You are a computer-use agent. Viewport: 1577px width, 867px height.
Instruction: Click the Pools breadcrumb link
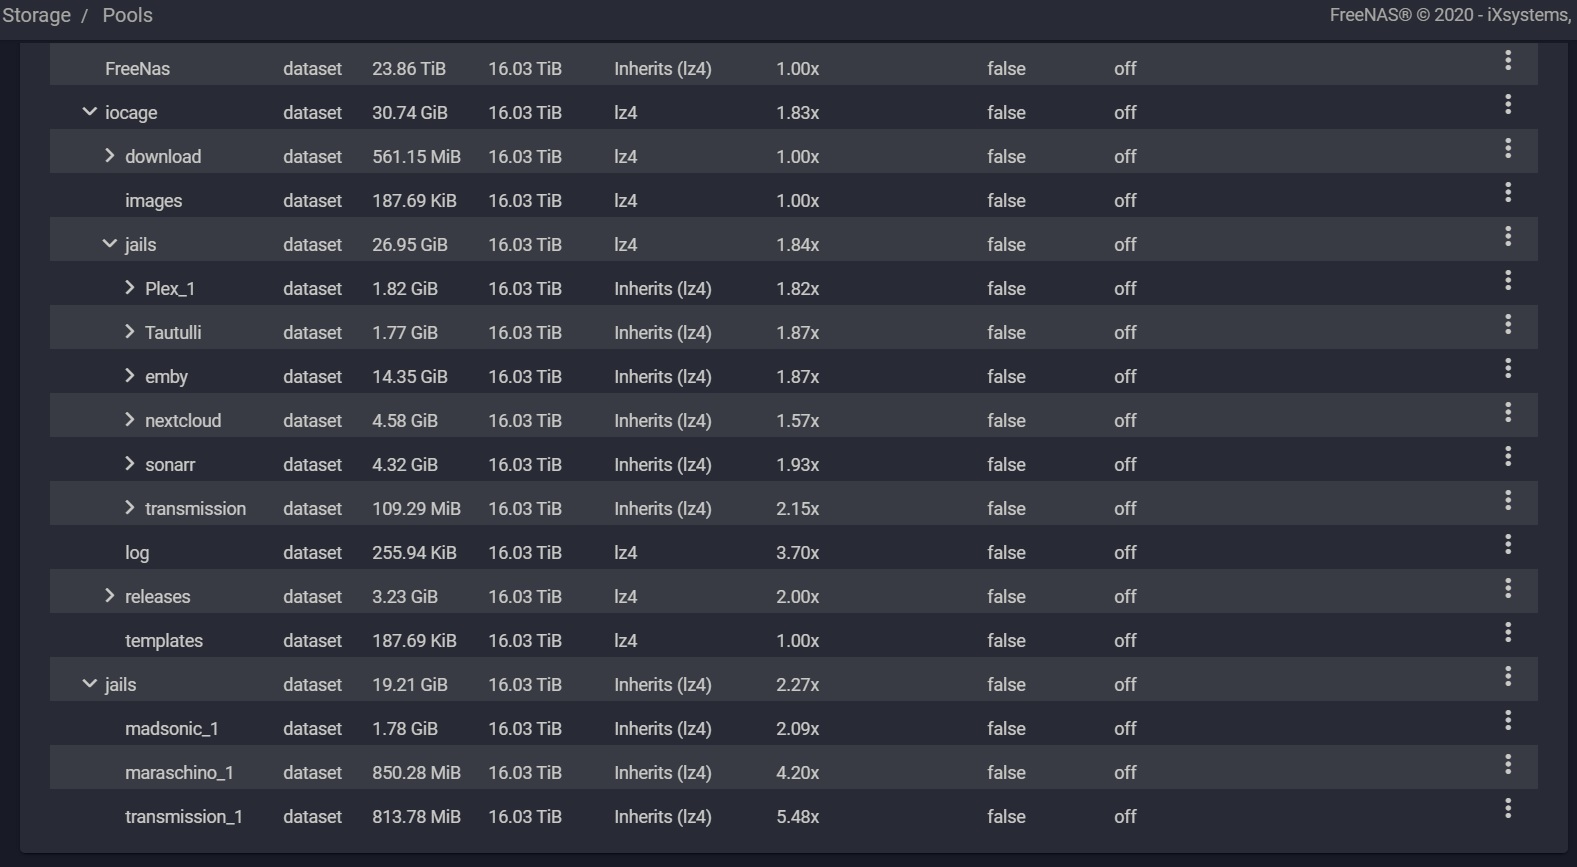127,16
